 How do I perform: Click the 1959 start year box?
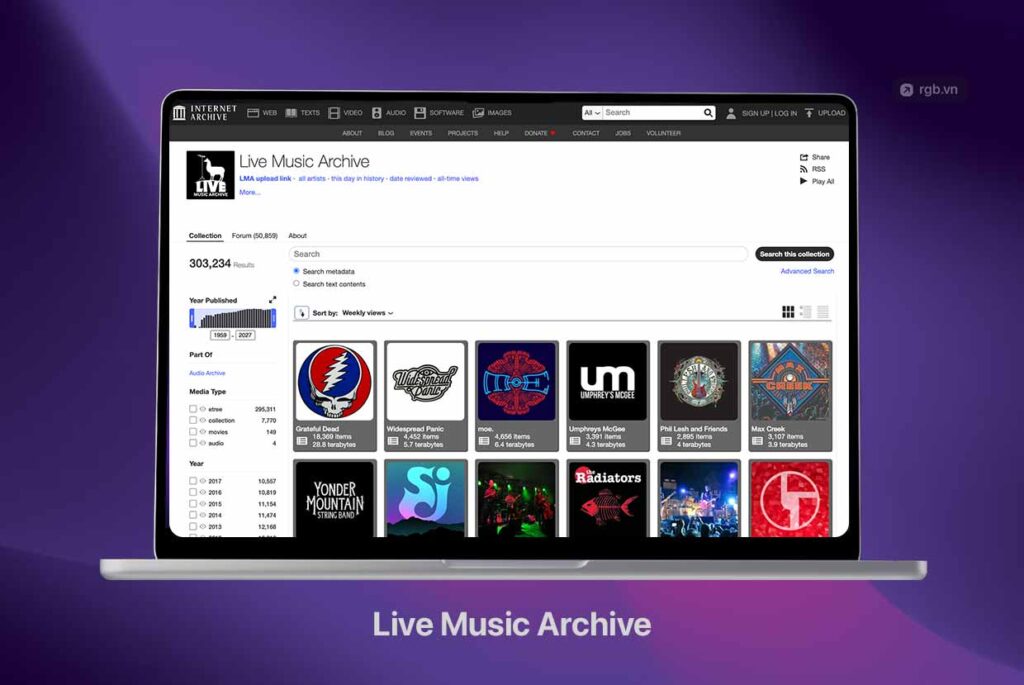[220, 335]
